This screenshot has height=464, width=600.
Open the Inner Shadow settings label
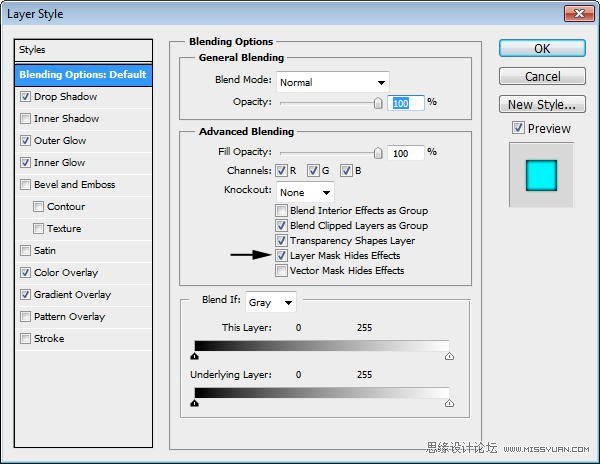[x=67, y=119]
